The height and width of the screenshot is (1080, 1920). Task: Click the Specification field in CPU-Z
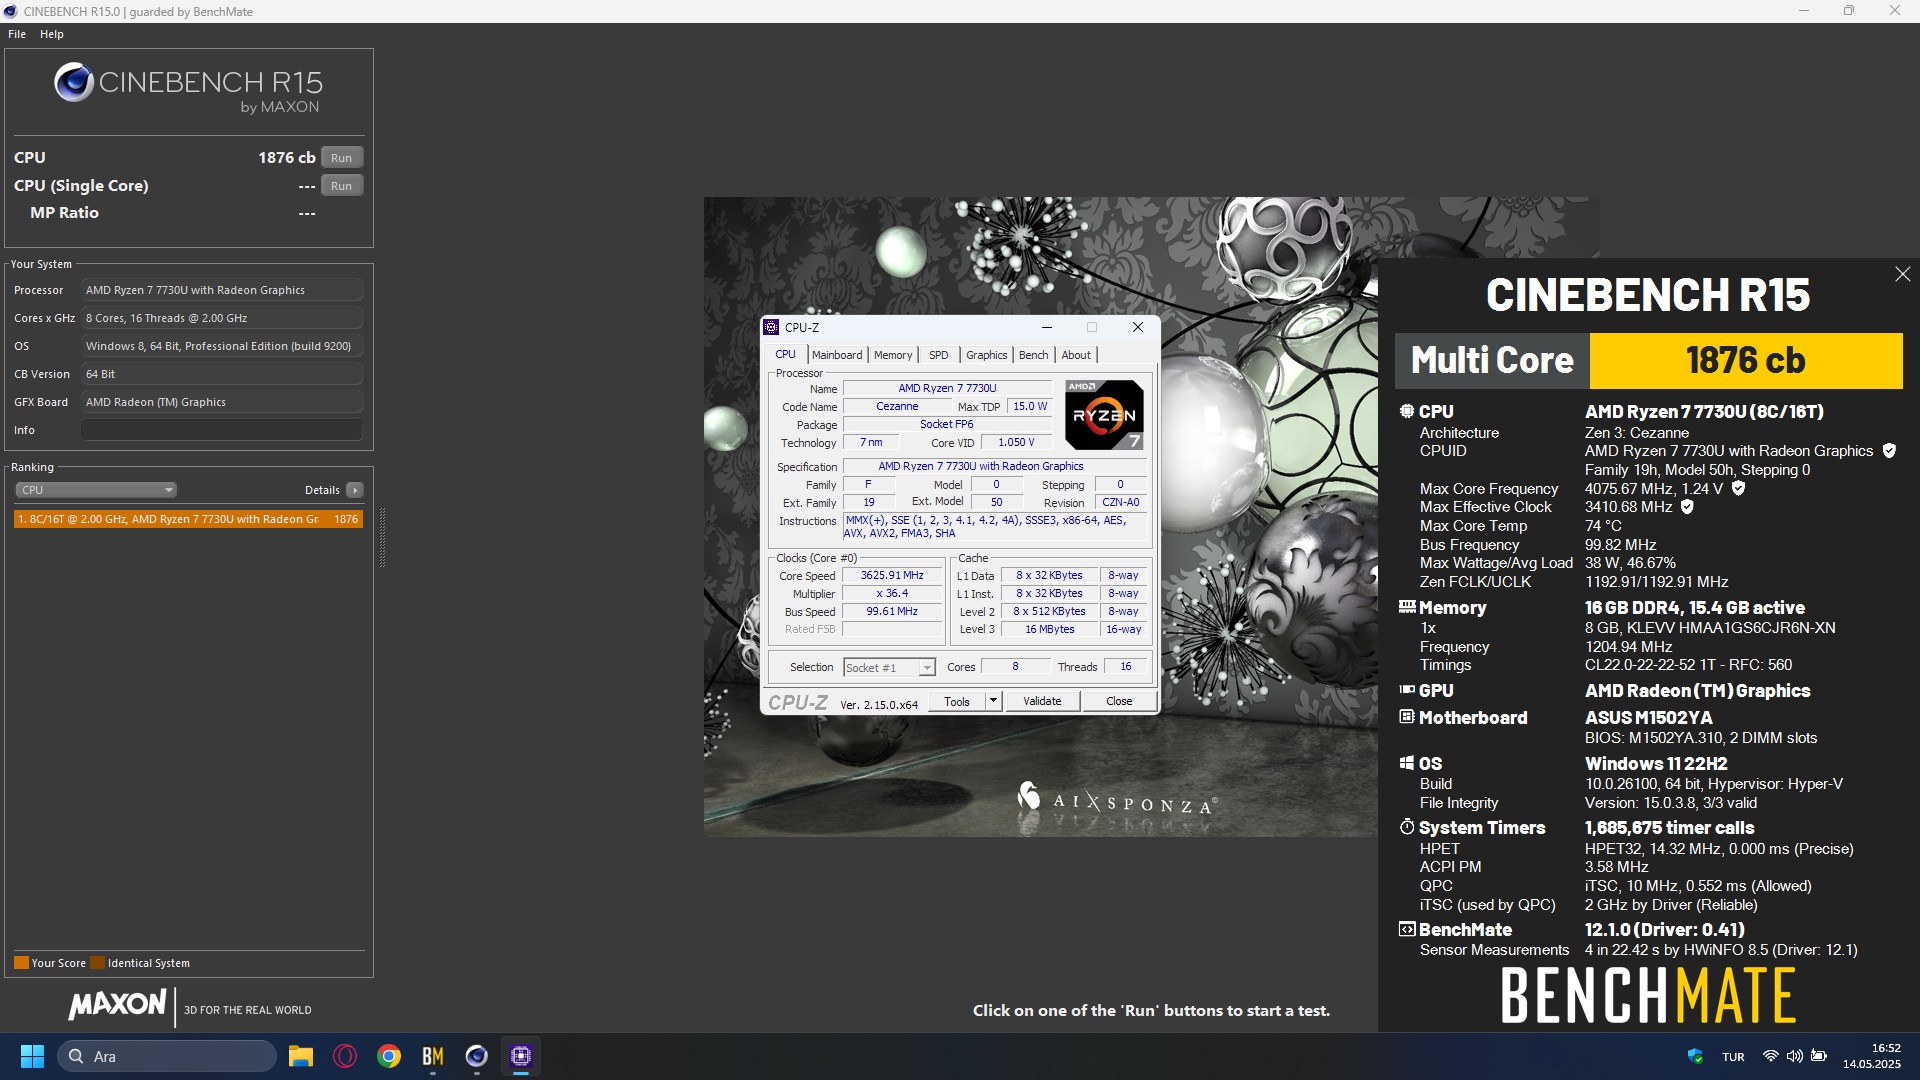click(995, 467)
